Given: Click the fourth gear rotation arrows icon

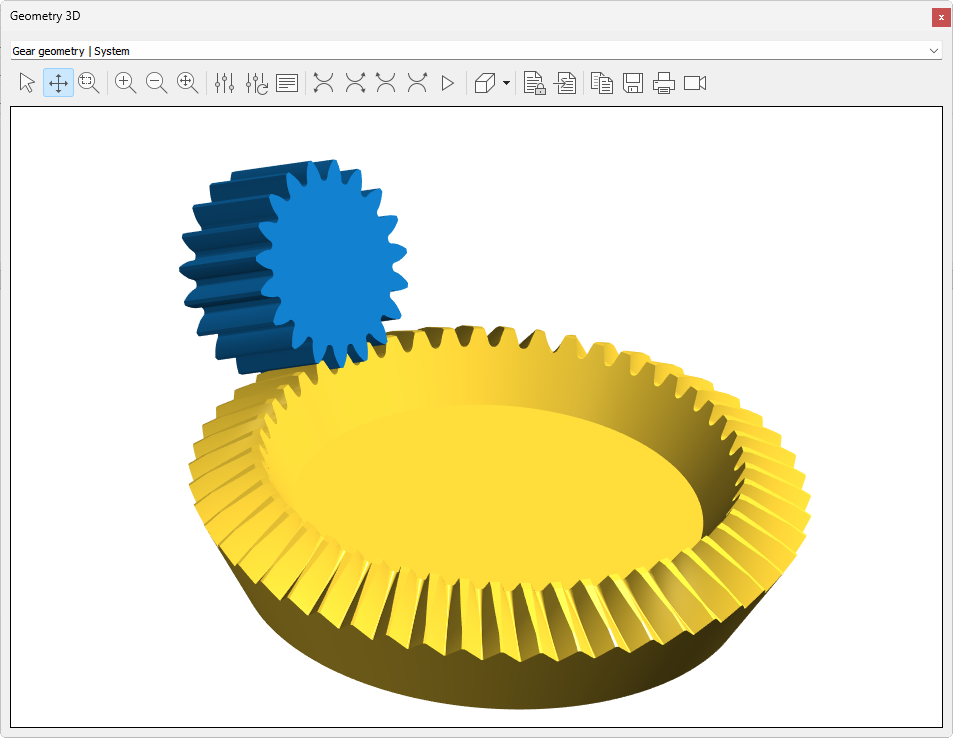Looking at the screenshot, I should coord(417,83).
